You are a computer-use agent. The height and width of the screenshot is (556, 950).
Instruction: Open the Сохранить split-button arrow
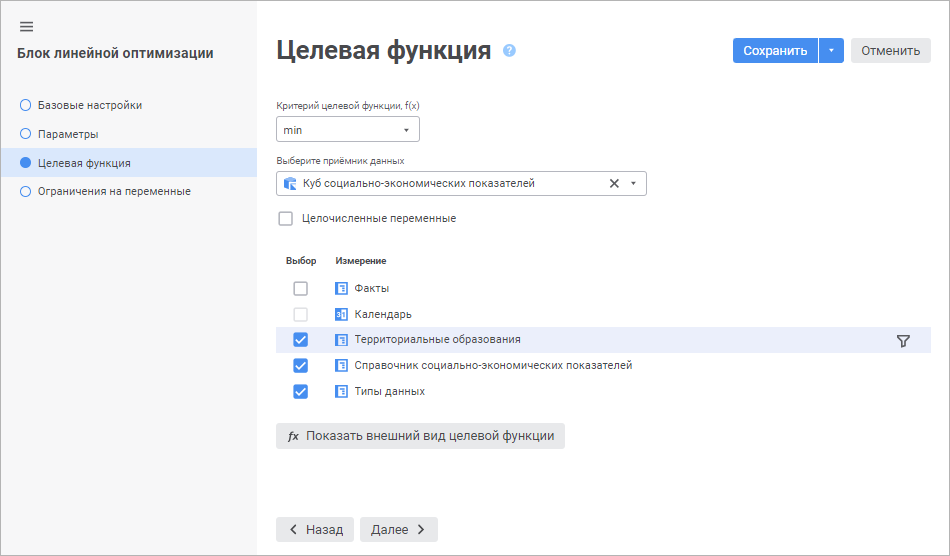pyautogui.click(x=831, y=51)
